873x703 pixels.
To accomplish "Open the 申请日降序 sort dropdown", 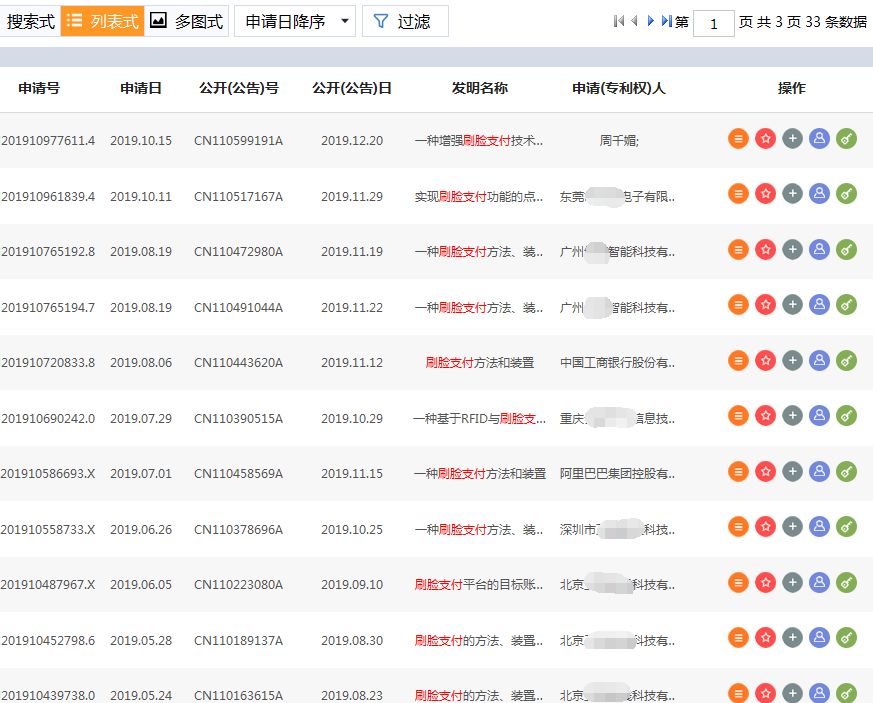I will [x=295, y=21].
